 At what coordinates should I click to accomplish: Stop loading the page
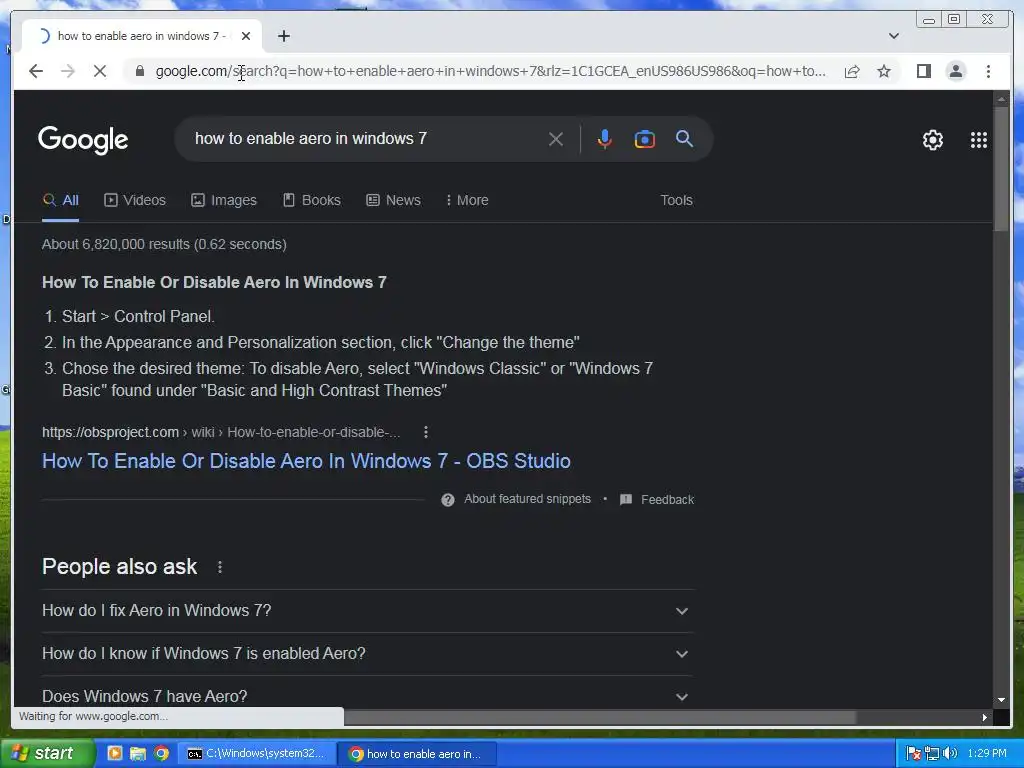[x=100, y=71]
